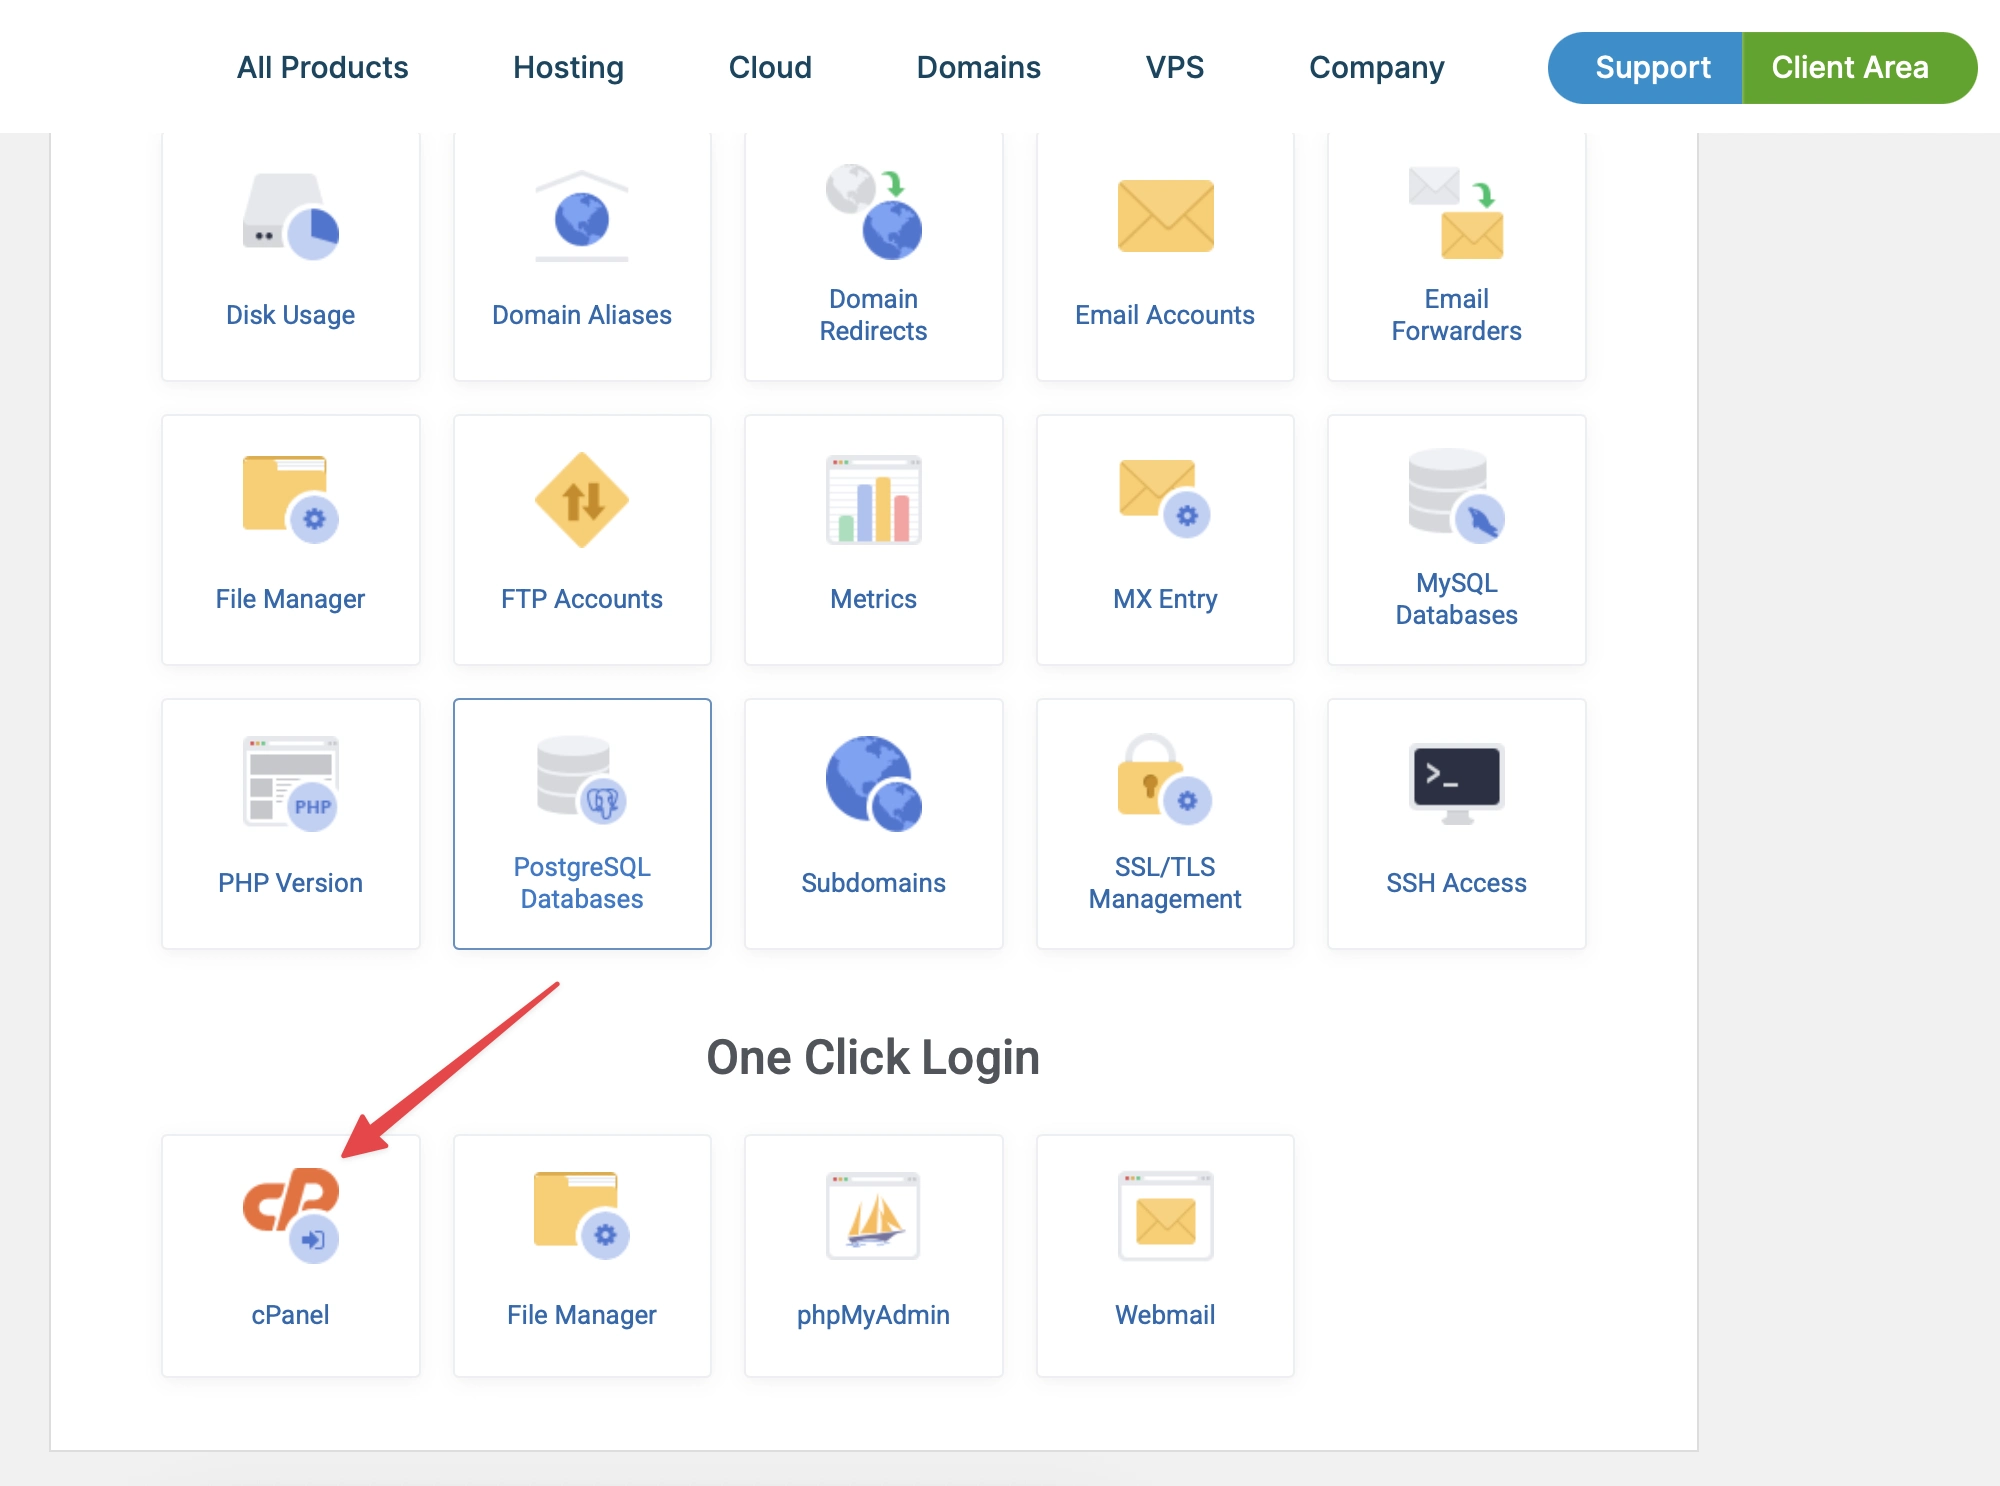Viewport: 2000px width, 1486px height.
Task: Click the Email Accounts text link
Action: click(1165, 315)
